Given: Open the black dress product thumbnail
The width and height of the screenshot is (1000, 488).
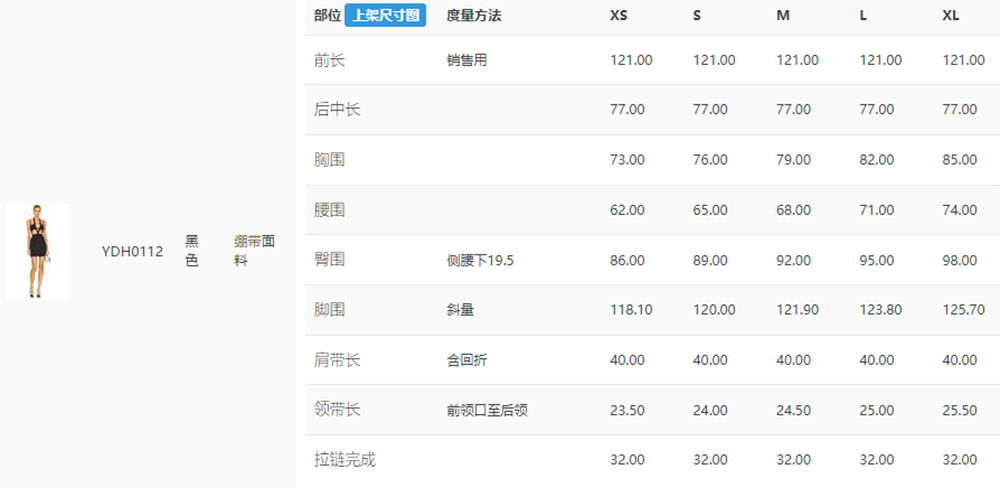Looking at the screenshot, I should coord(38,251).
